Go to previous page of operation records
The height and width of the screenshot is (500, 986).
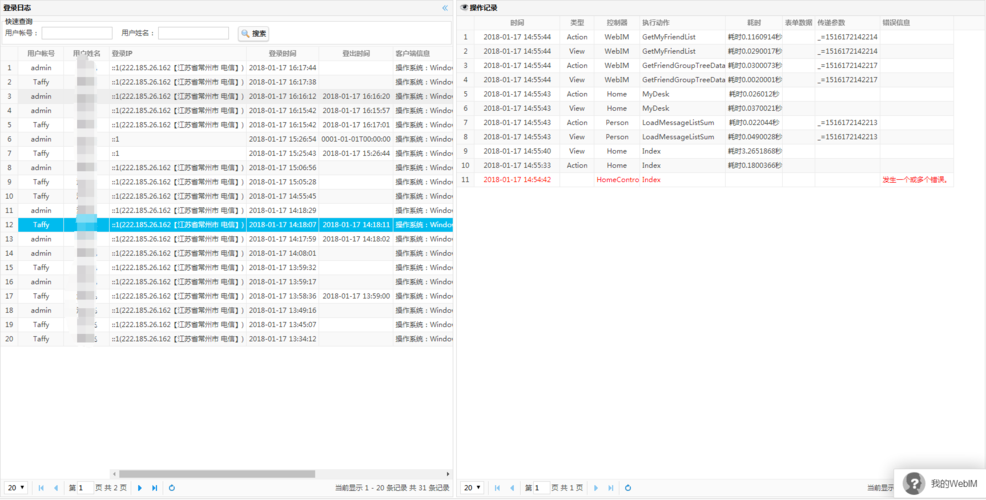point(512,487)
